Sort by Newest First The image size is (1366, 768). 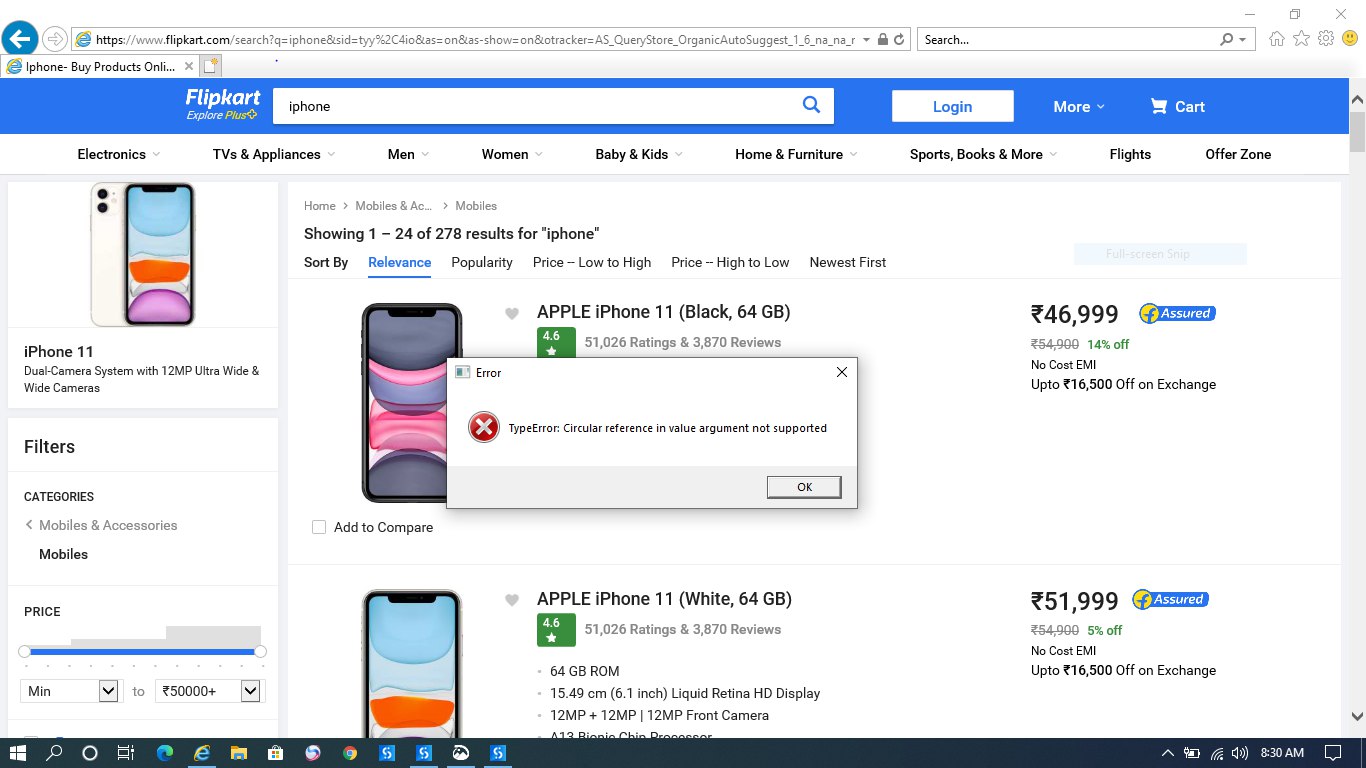(848, 262)
